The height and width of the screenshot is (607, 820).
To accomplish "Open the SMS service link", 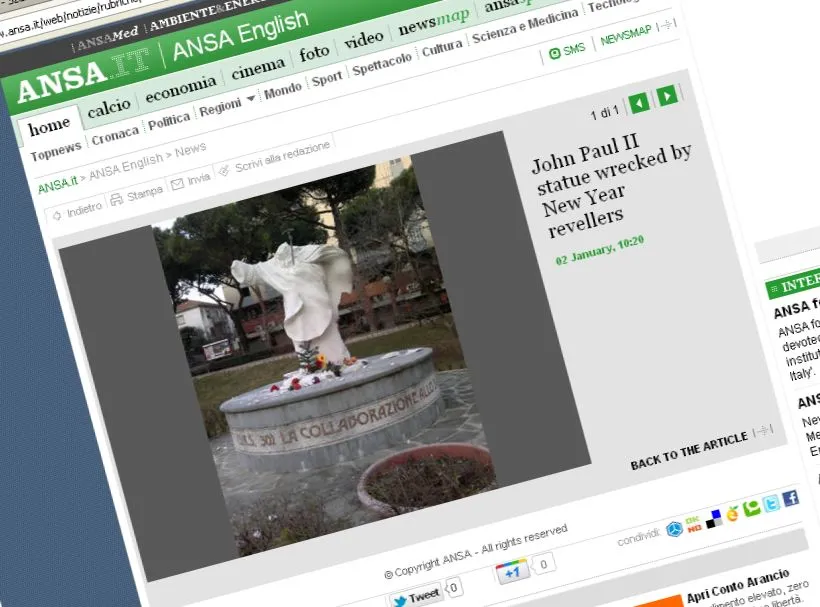I will (x=568, y=50).
